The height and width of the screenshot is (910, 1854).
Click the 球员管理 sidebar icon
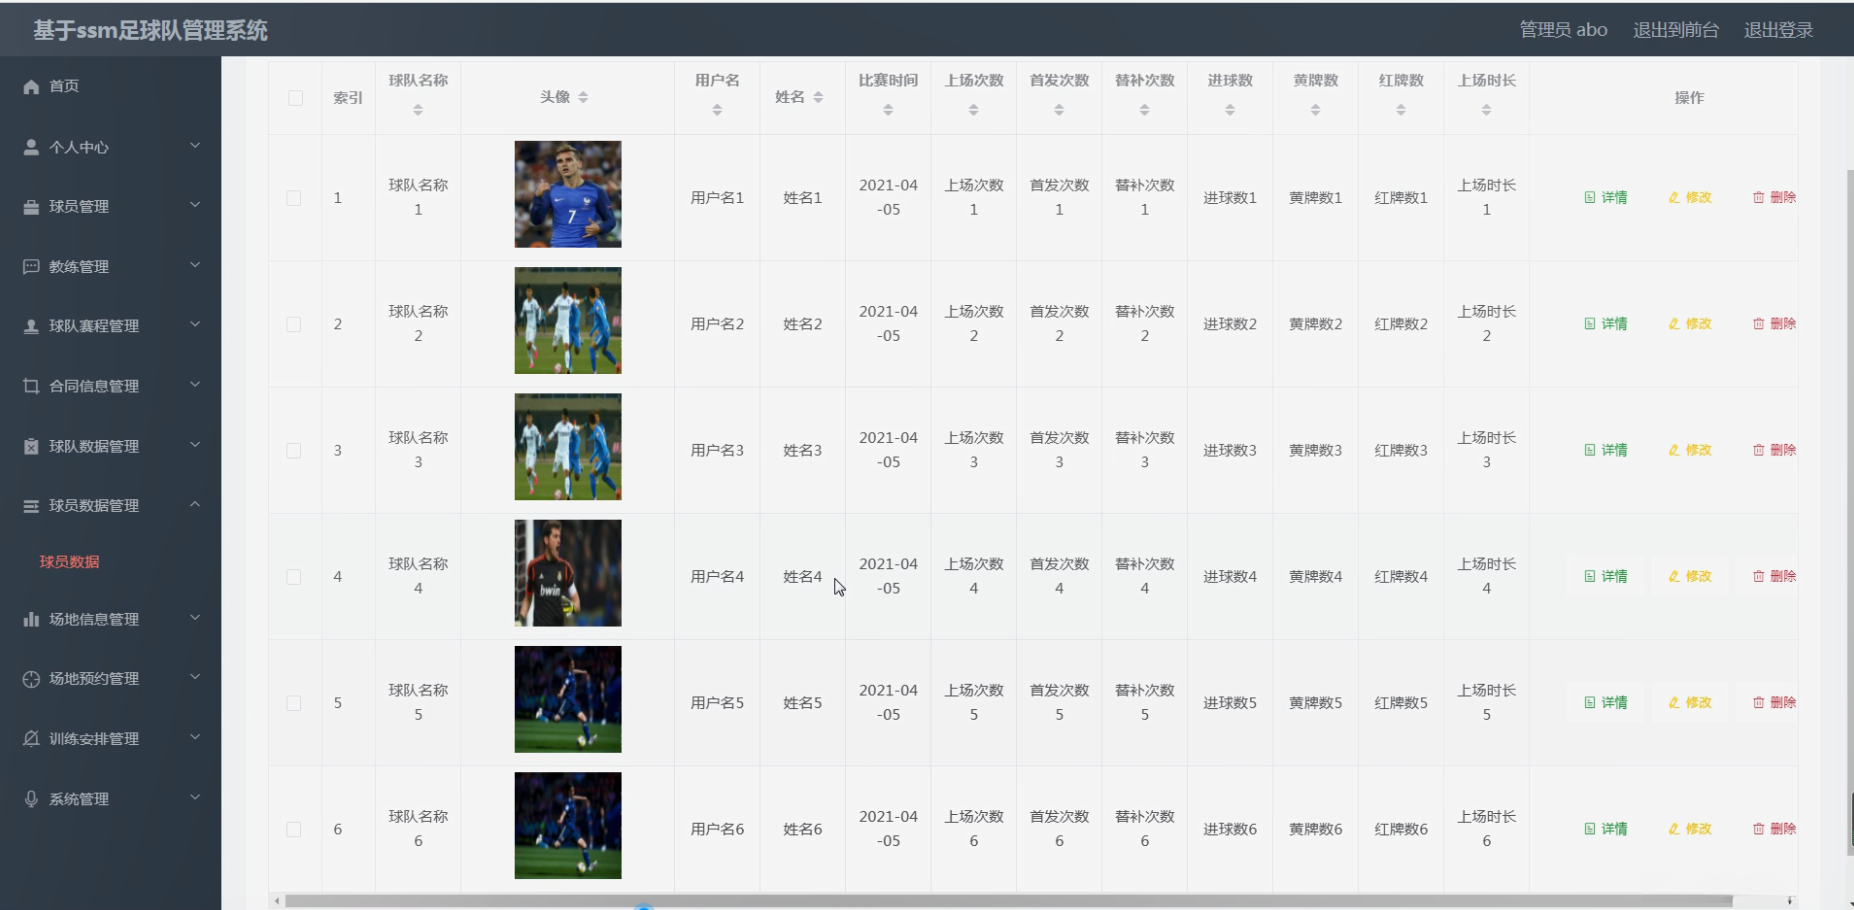click(31, 207)
